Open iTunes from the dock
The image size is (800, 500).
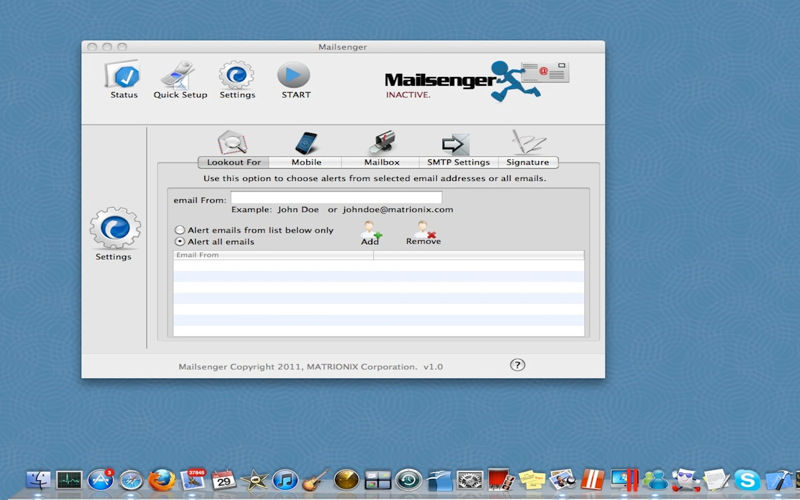point(285,480)
